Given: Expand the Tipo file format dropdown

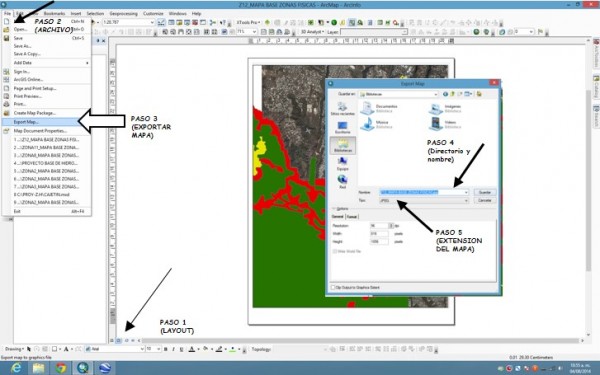Looking at the screenshot, I should coord(424,201).
